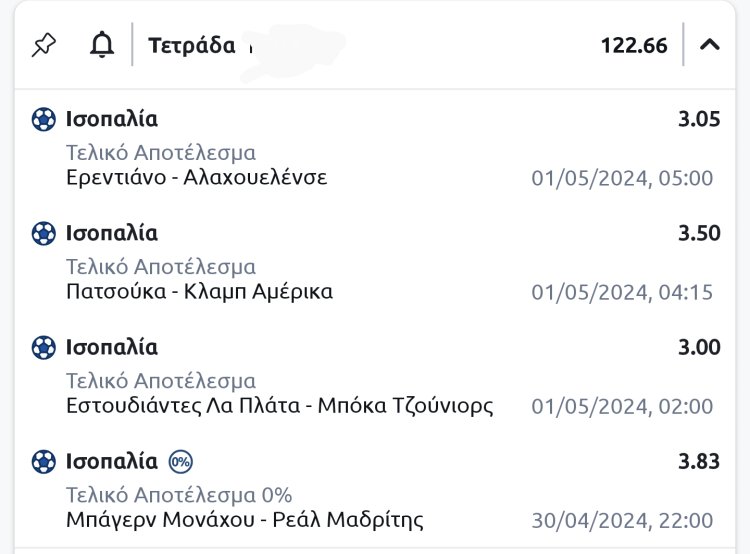Image resolution: width=750 pixels, height=554 pixels.
Task: Click the 30/04/2024, 22:00 match time
Action: (x=621, y=521)
